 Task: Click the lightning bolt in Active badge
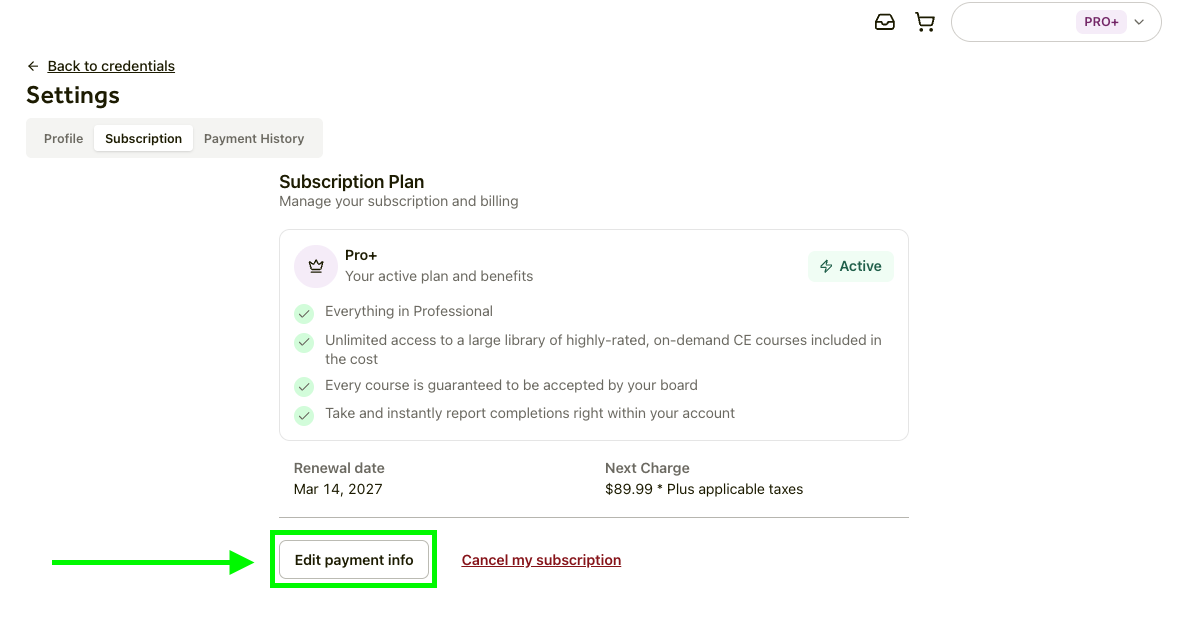click(826, 267)
